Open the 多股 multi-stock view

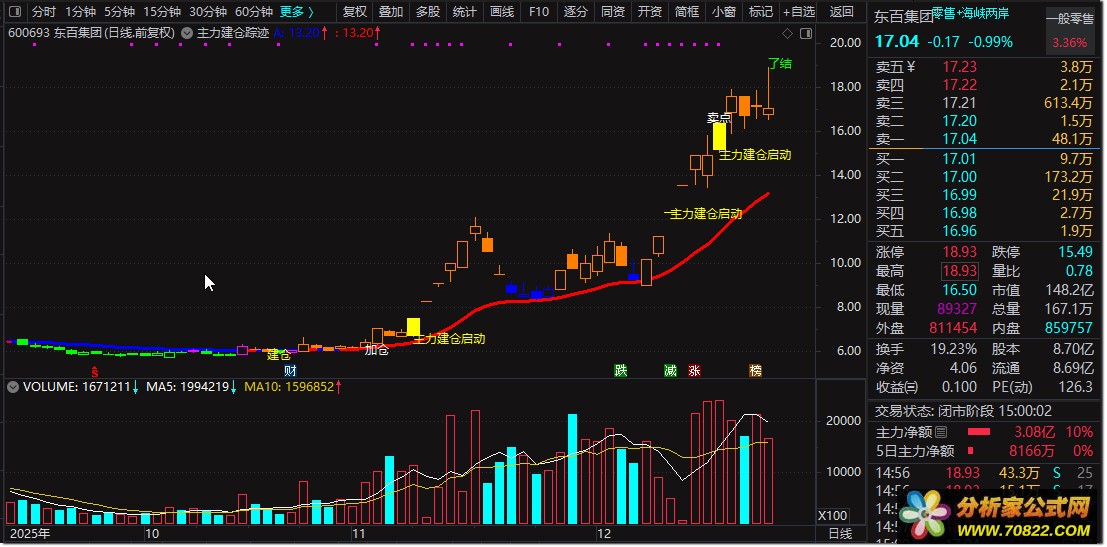click(427, 12)
